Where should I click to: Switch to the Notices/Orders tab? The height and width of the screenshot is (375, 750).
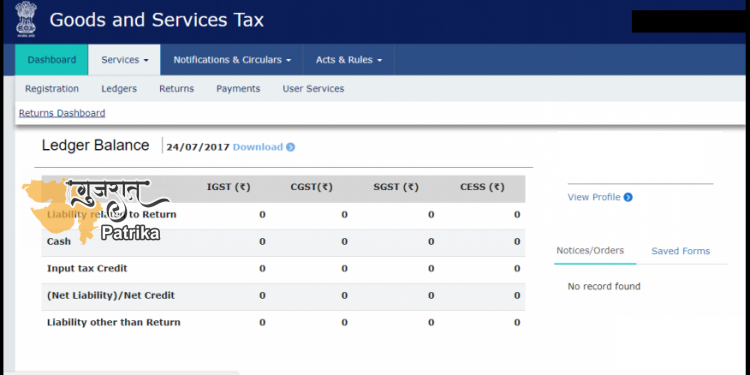pyautogui.click(x=590, y=251)
